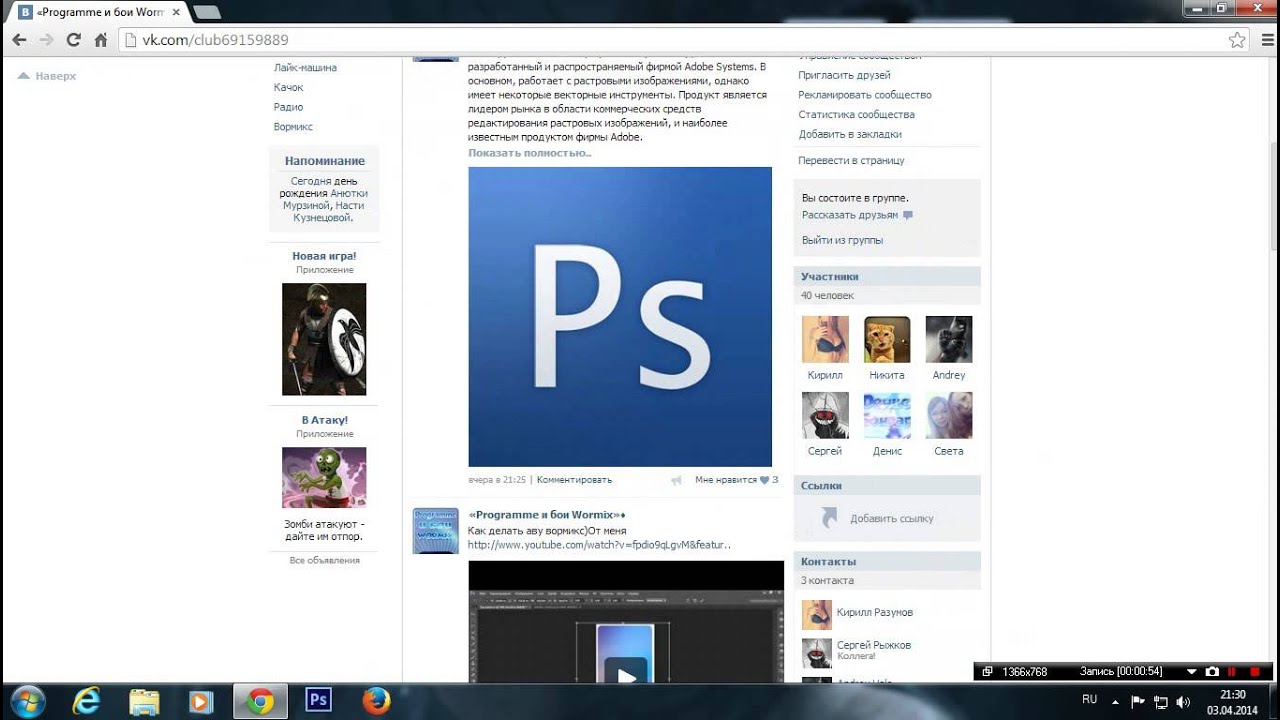Click Перевести в страницу
Viewport: 1280px width, 720px height.
click(x=851, y=160)
